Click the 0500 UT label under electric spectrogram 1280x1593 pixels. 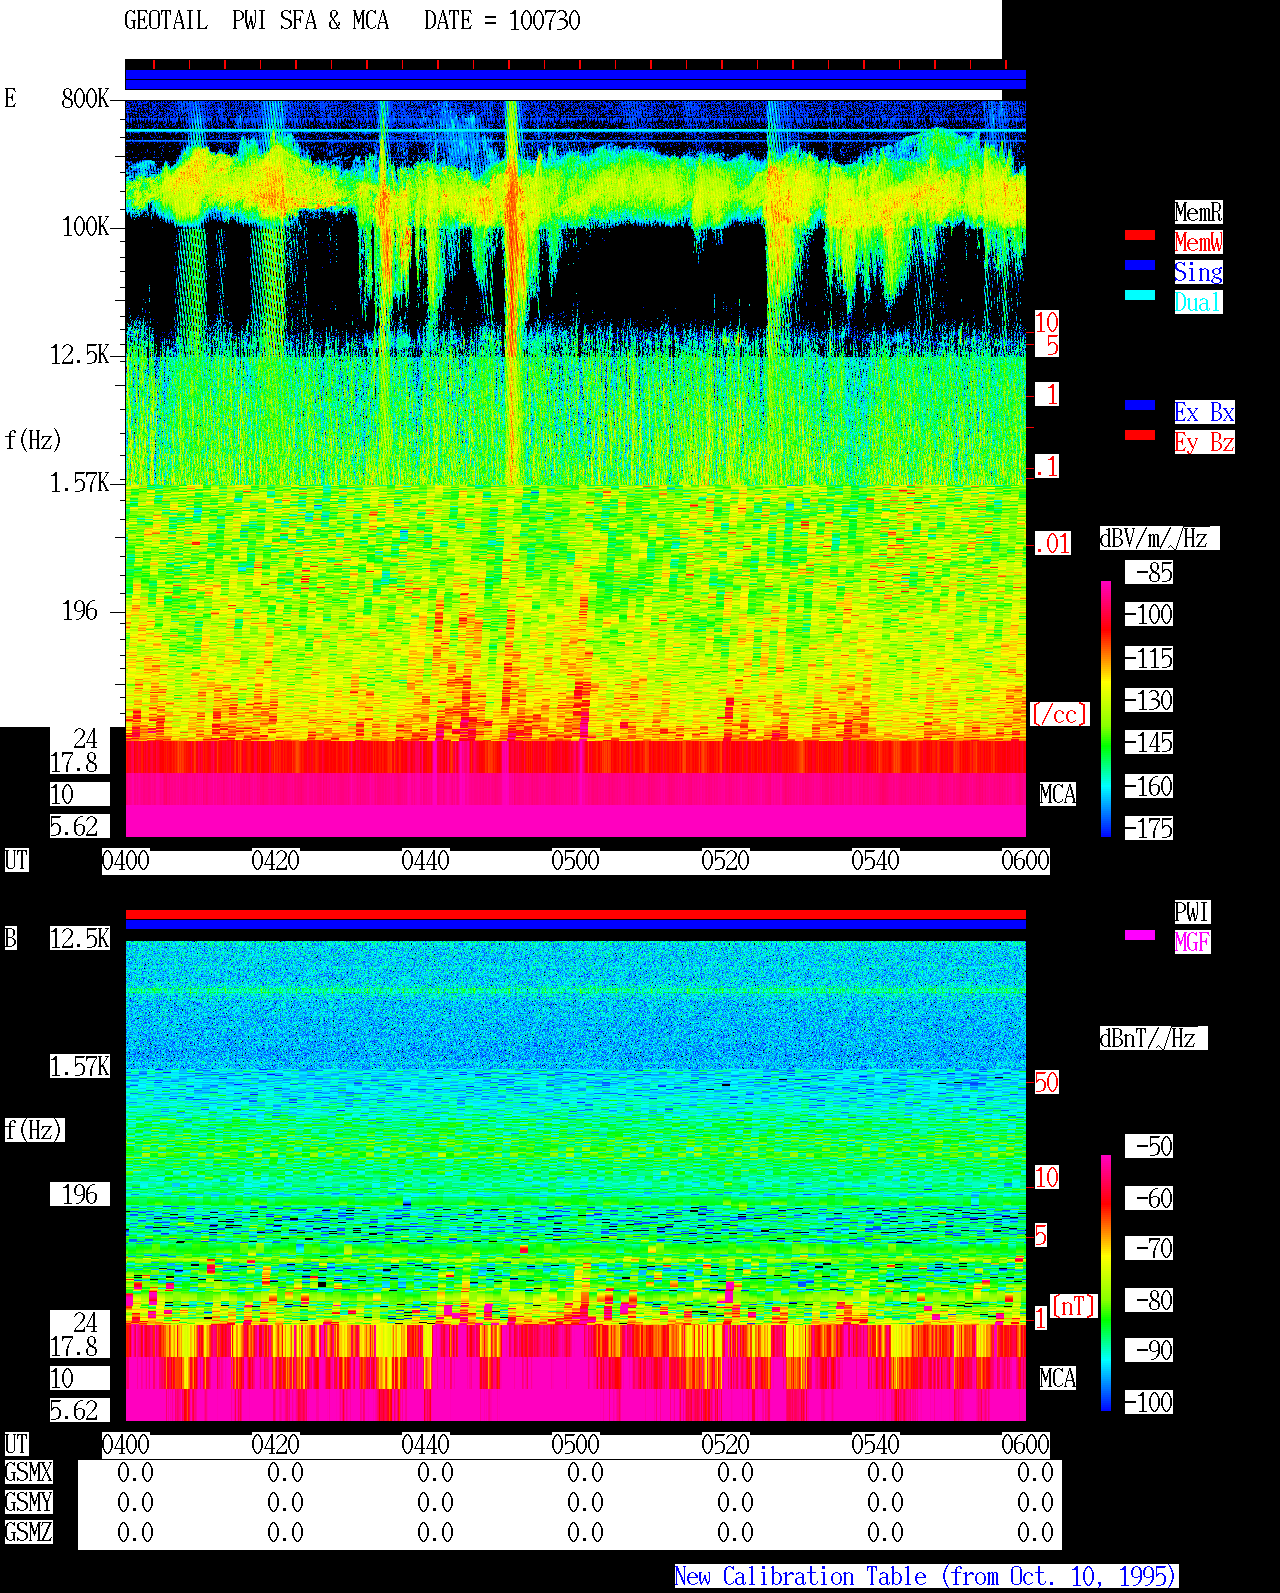click(575, 861)
